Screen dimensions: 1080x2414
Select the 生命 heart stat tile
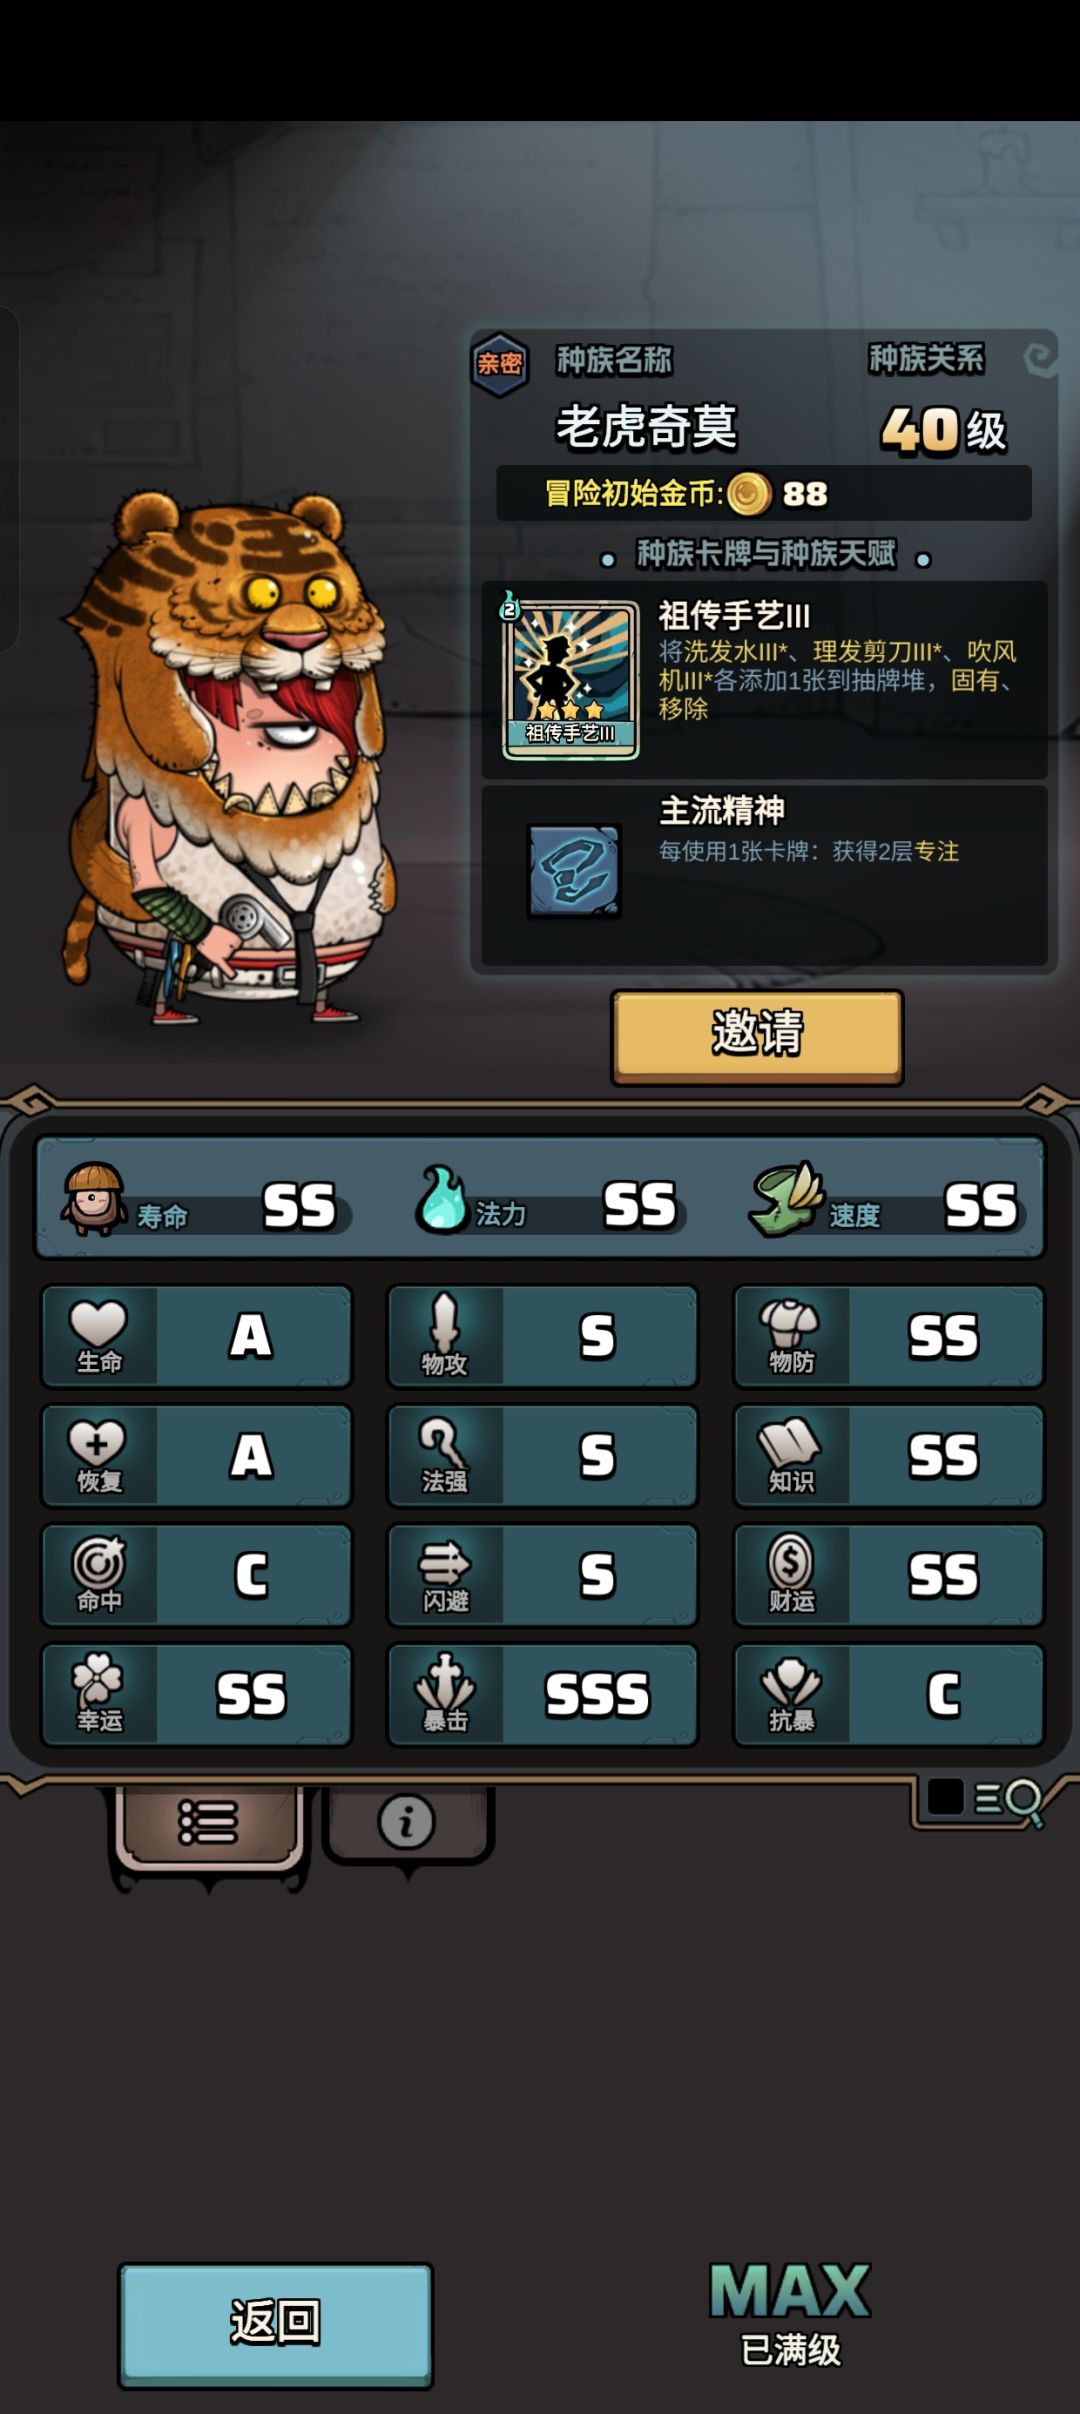[197, 1337]
